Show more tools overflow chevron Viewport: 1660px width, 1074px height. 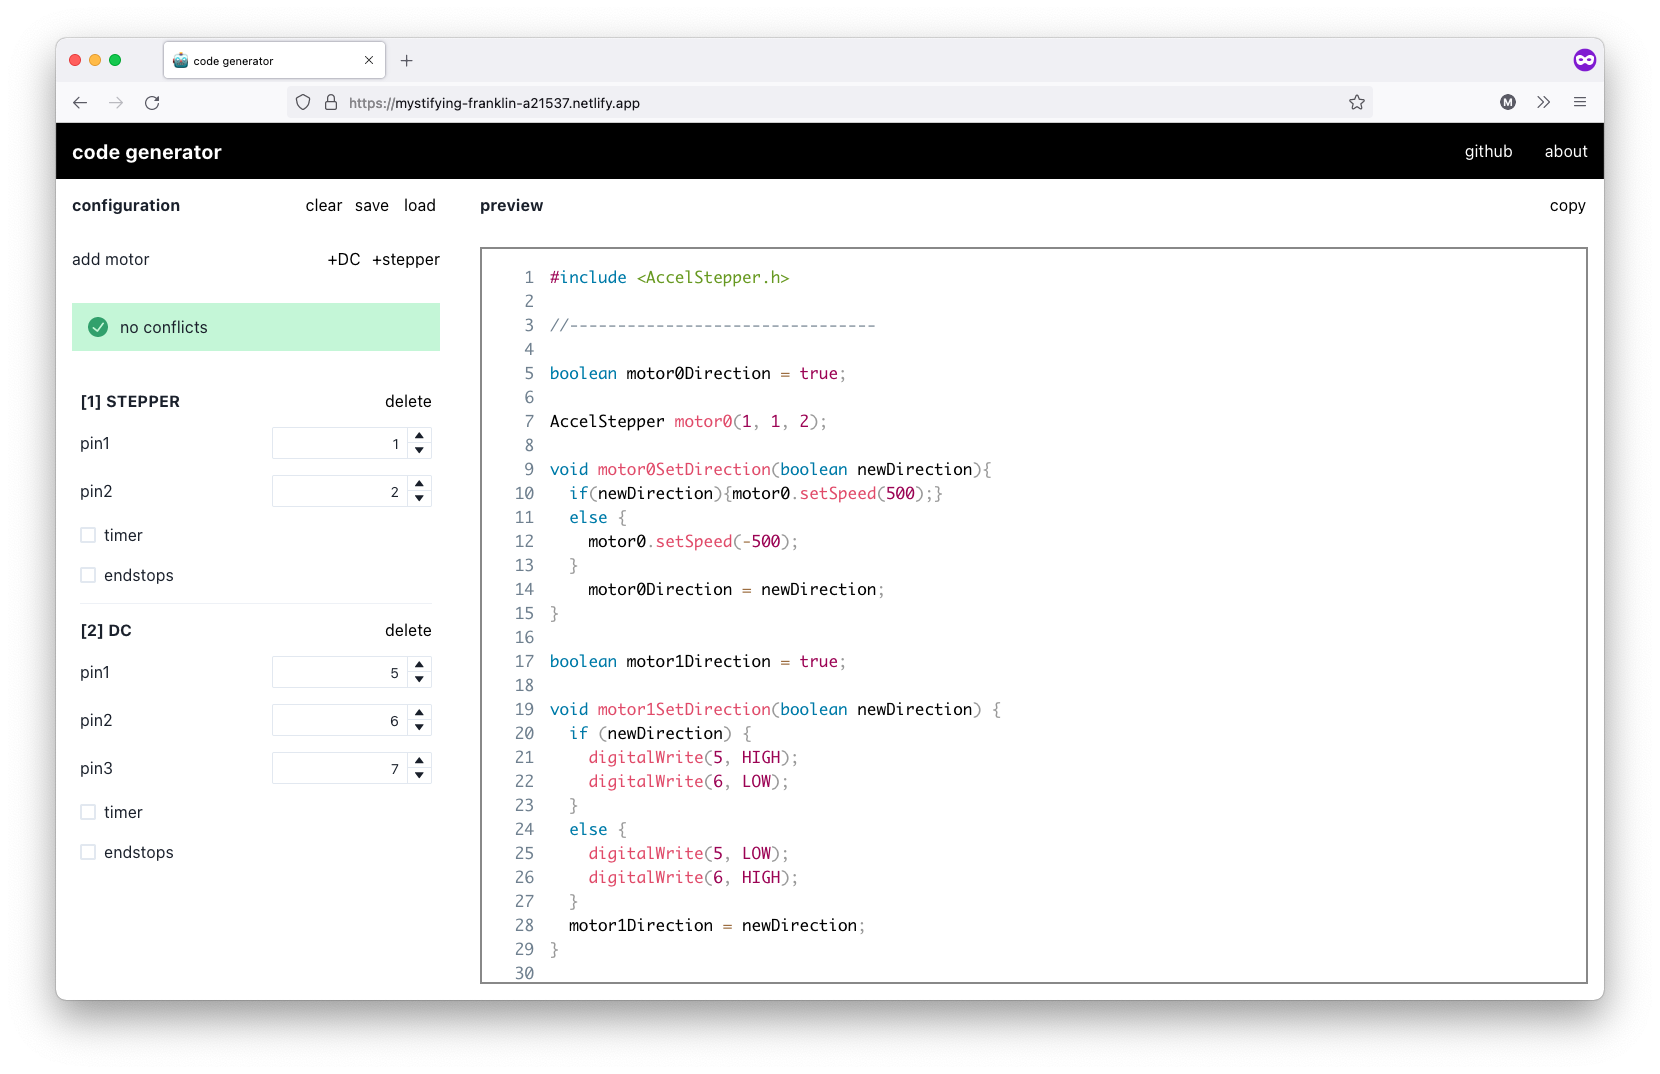pyautogui.click(x=1544, y=102)
